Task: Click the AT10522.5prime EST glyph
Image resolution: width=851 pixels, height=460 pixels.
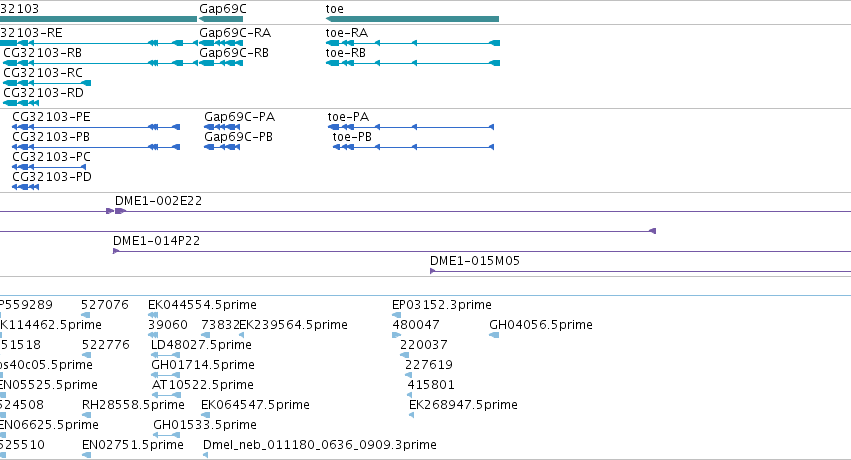Action: coord(166,395)
